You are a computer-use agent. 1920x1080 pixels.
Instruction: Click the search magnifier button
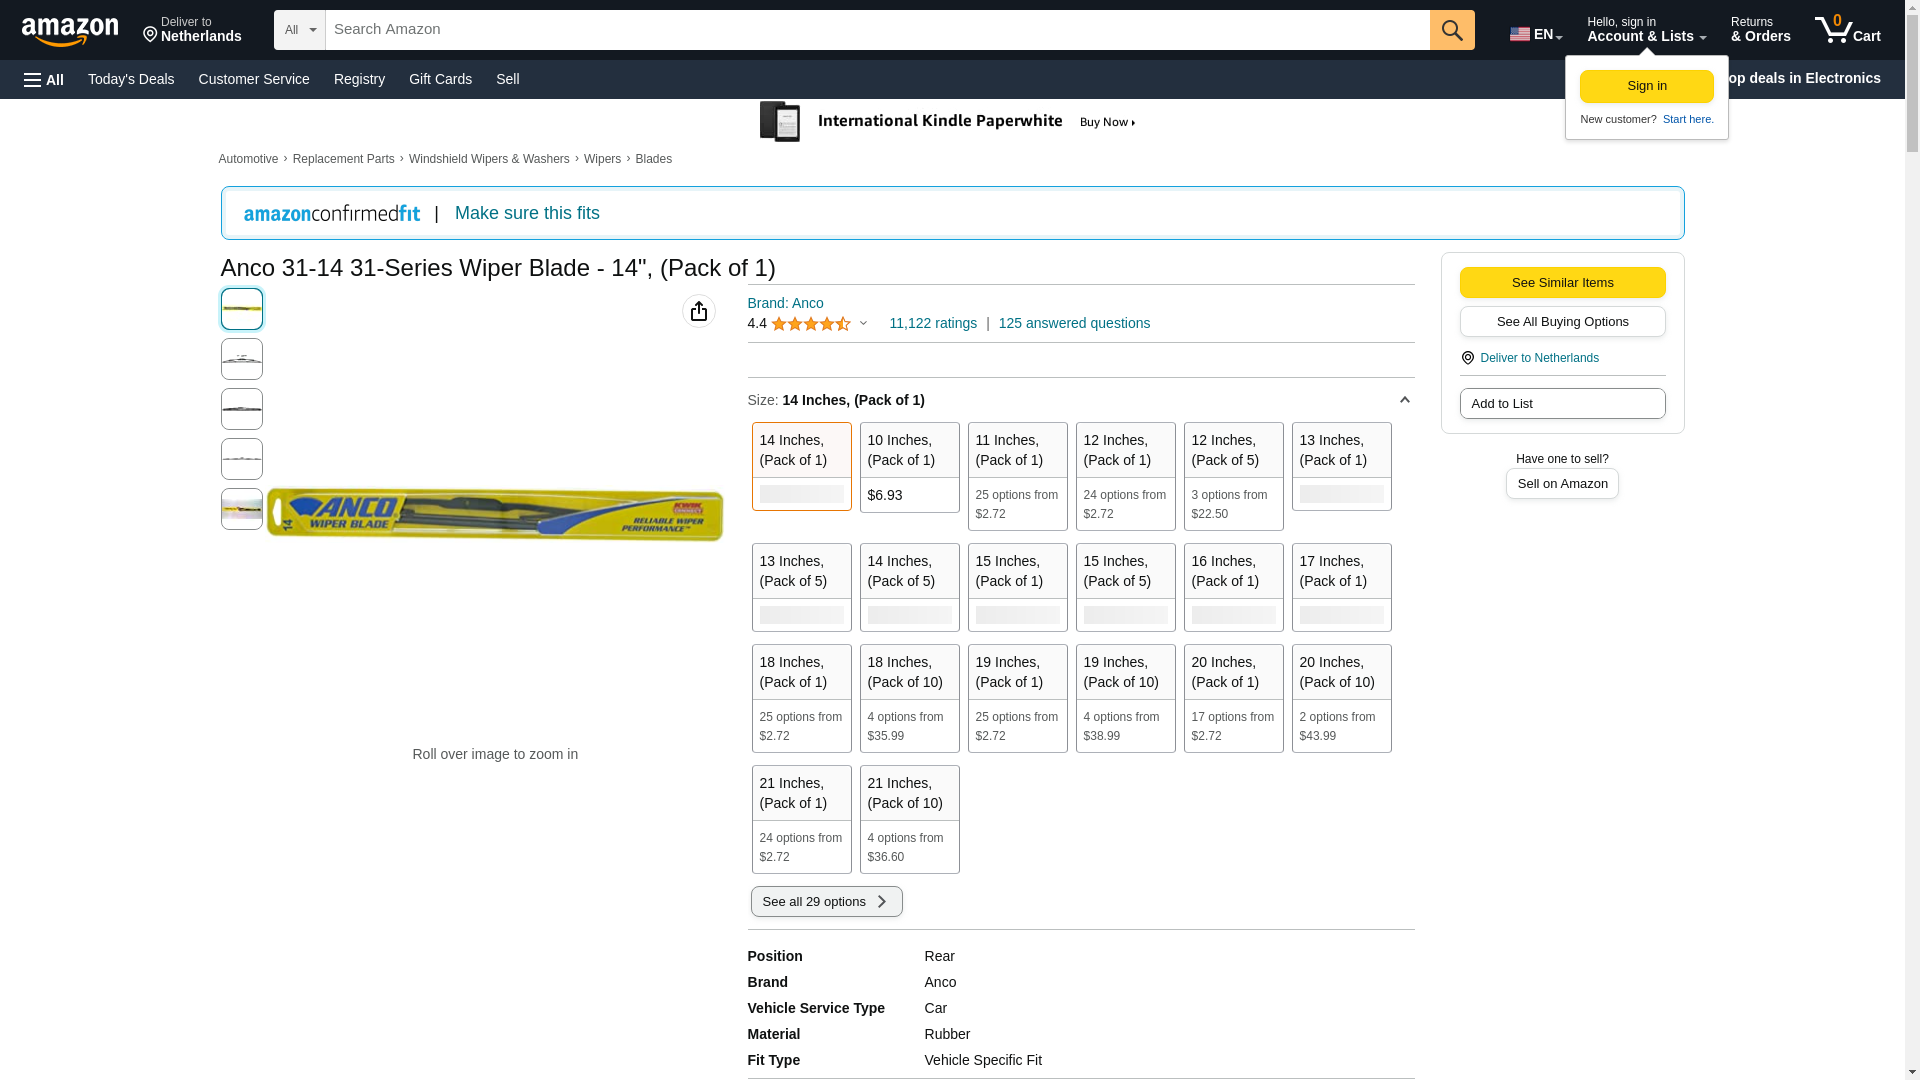(1452, 30)
